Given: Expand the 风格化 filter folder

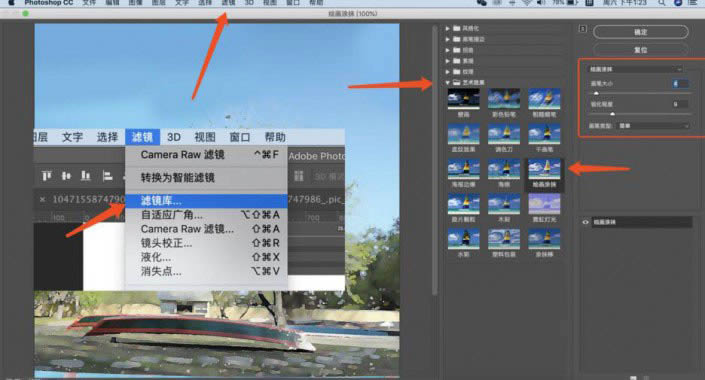Looking at the screenshot, I should click(x=448, y=28).
